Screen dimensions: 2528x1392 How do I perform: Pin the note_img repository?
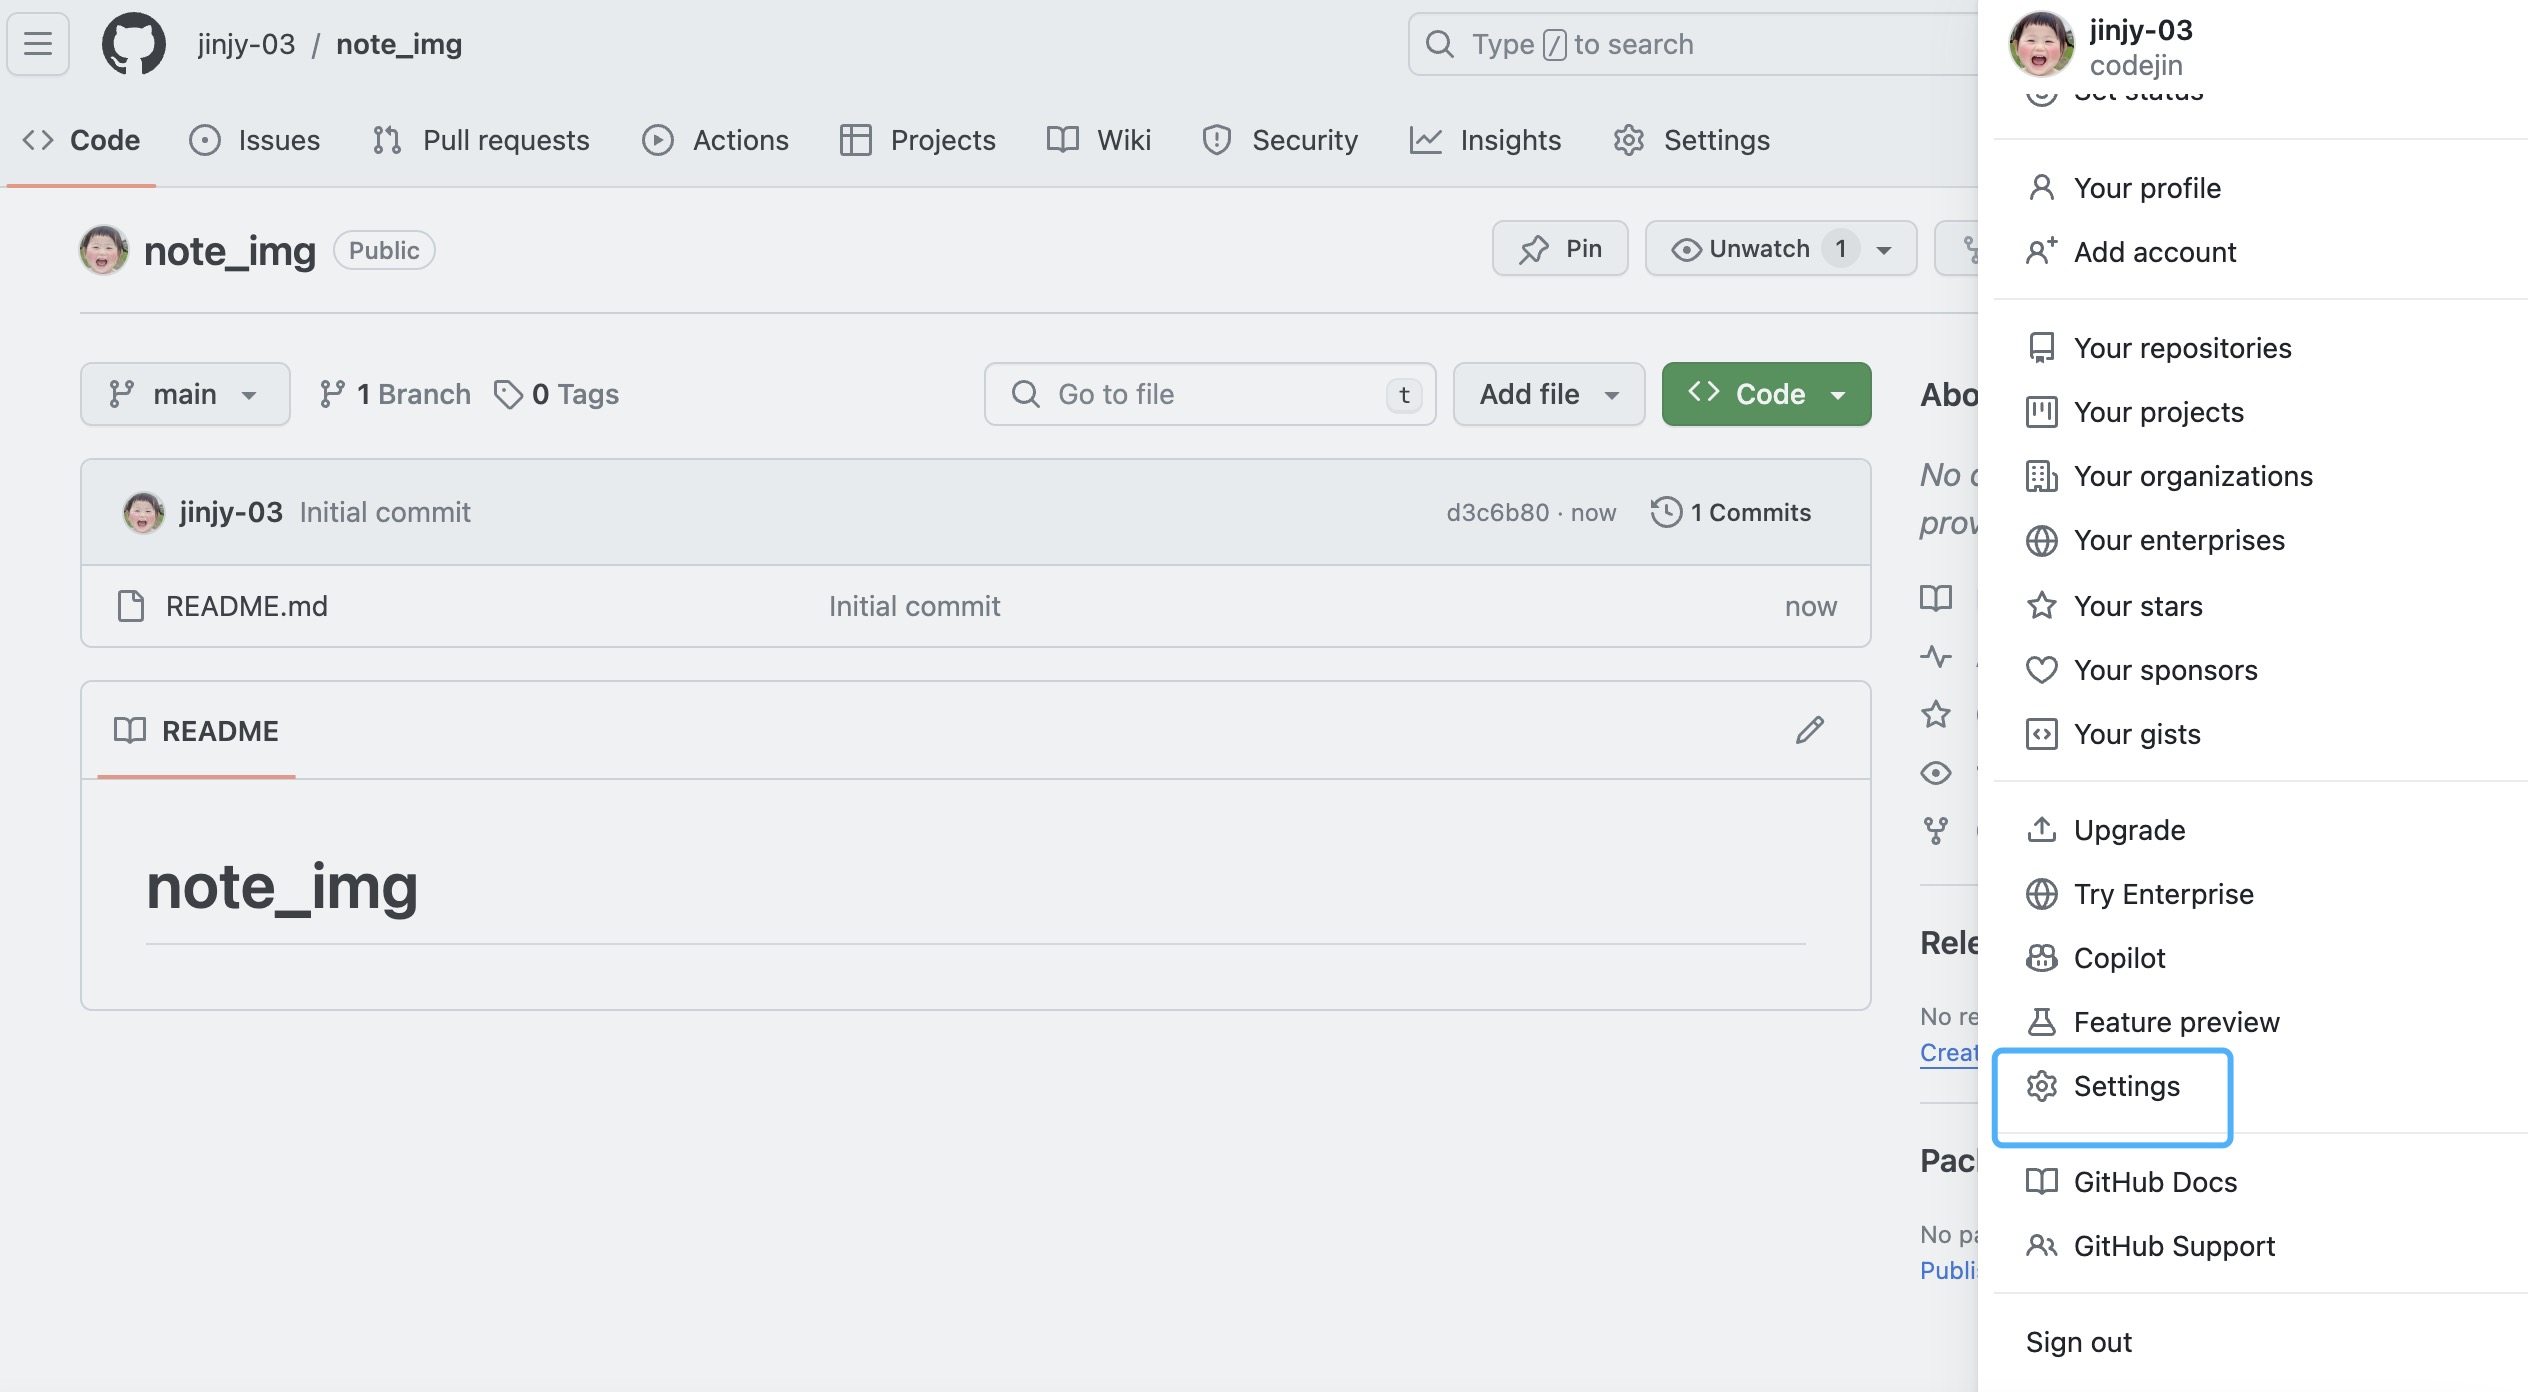tap(1560, 249)
